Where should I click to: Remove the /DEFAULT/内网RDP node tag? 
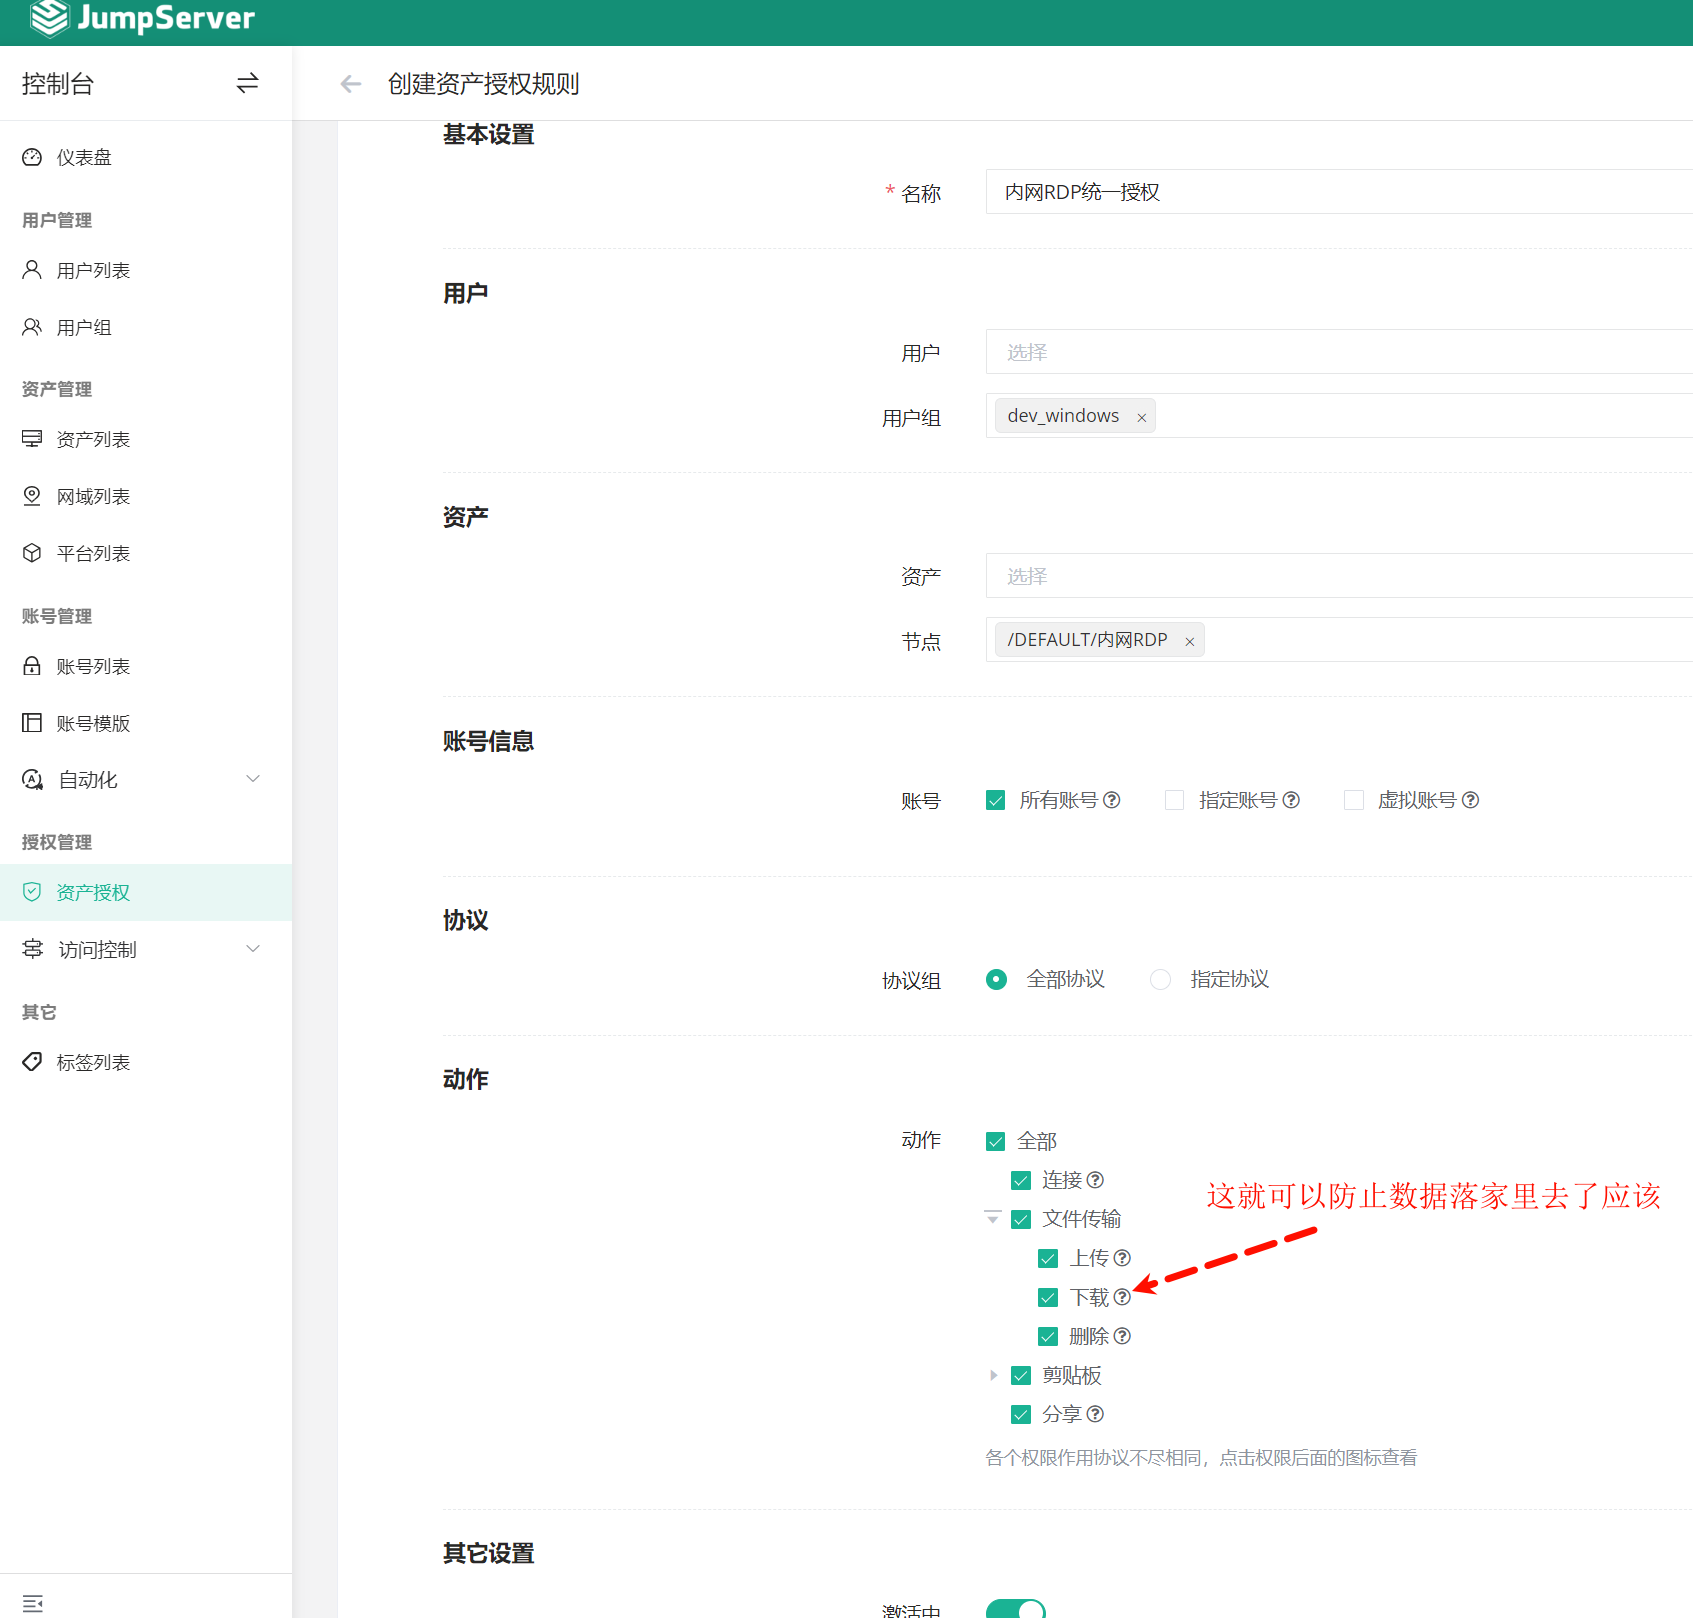click(1190, 642)
